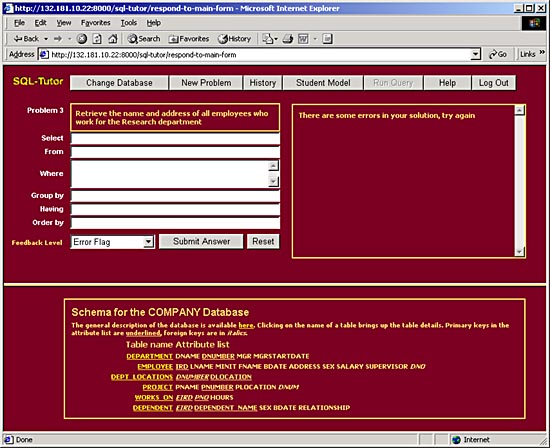This screenshot has width=550, height=448.
Task: Refresh the page using the Refresh icon
Action: tap(97, 39)
